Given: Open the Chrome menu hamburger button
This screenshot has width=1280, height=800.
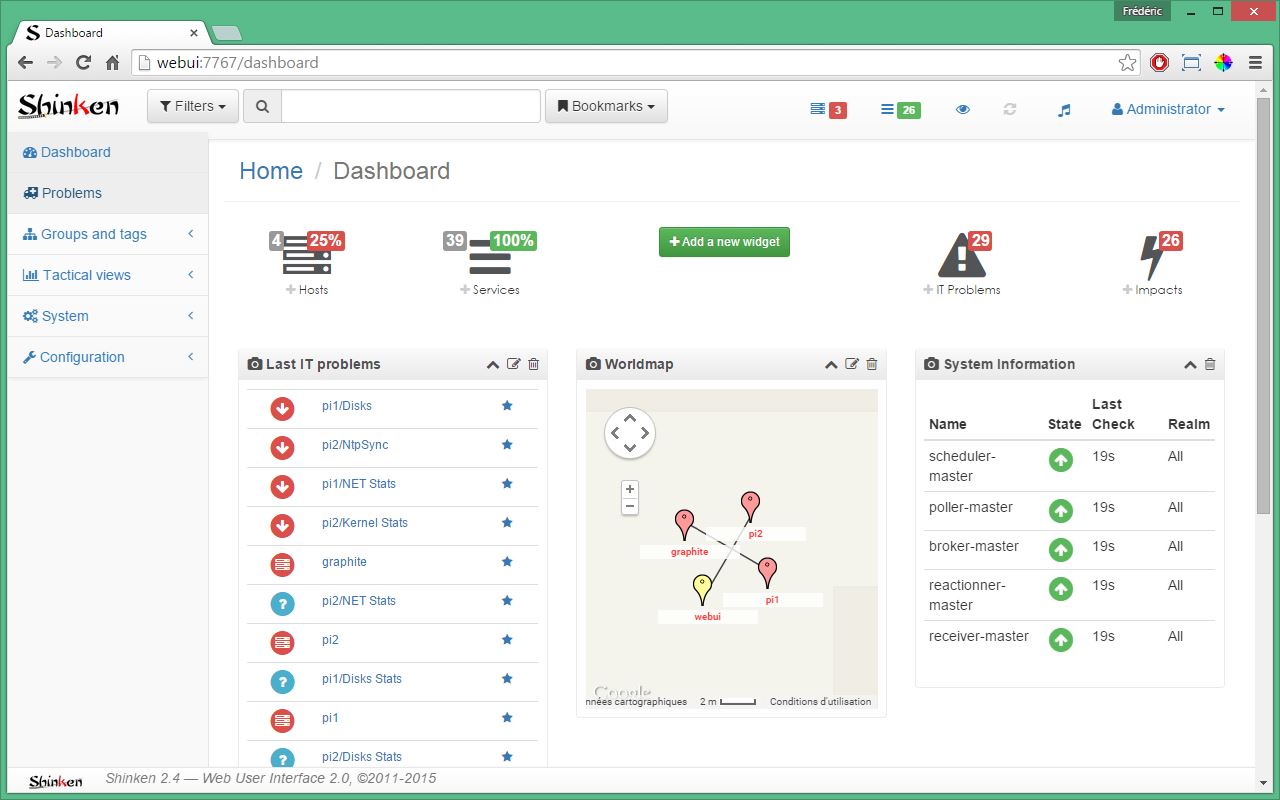Looking at the screenshot, I should tap(1255, 62).
